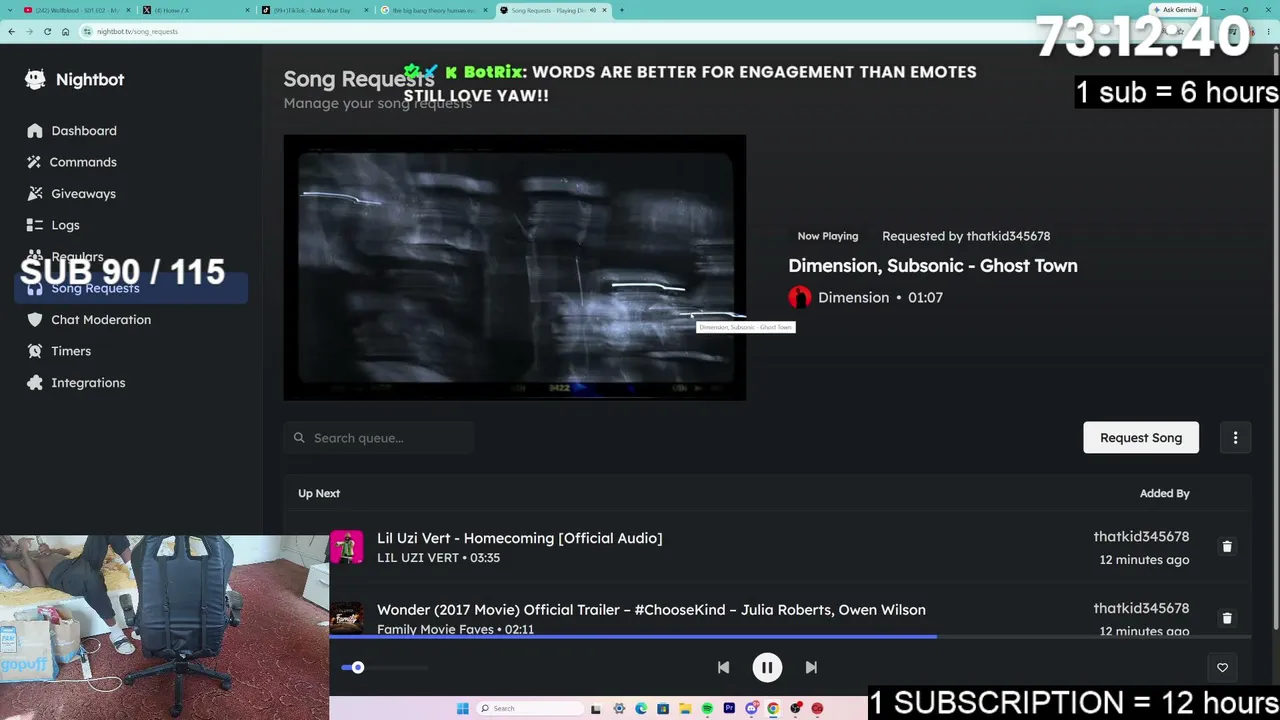Click the Integrations puzzle icon
Image resolution: width=1280 pixels, height=720 pixels.
pyautogui.click(x=35, y=383)
